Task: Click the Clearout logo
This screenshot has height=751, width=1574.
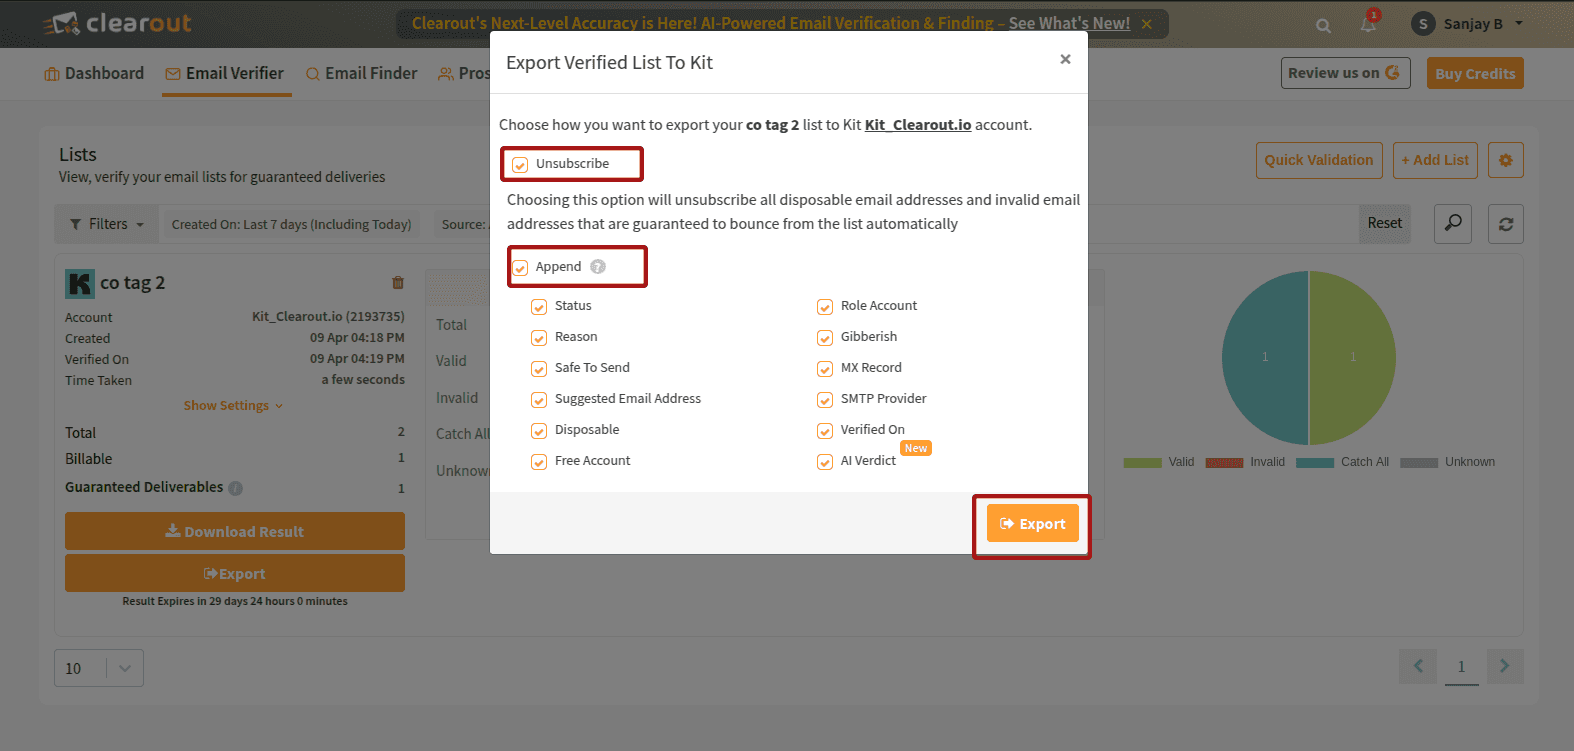Action: click(x=117, y=23)
